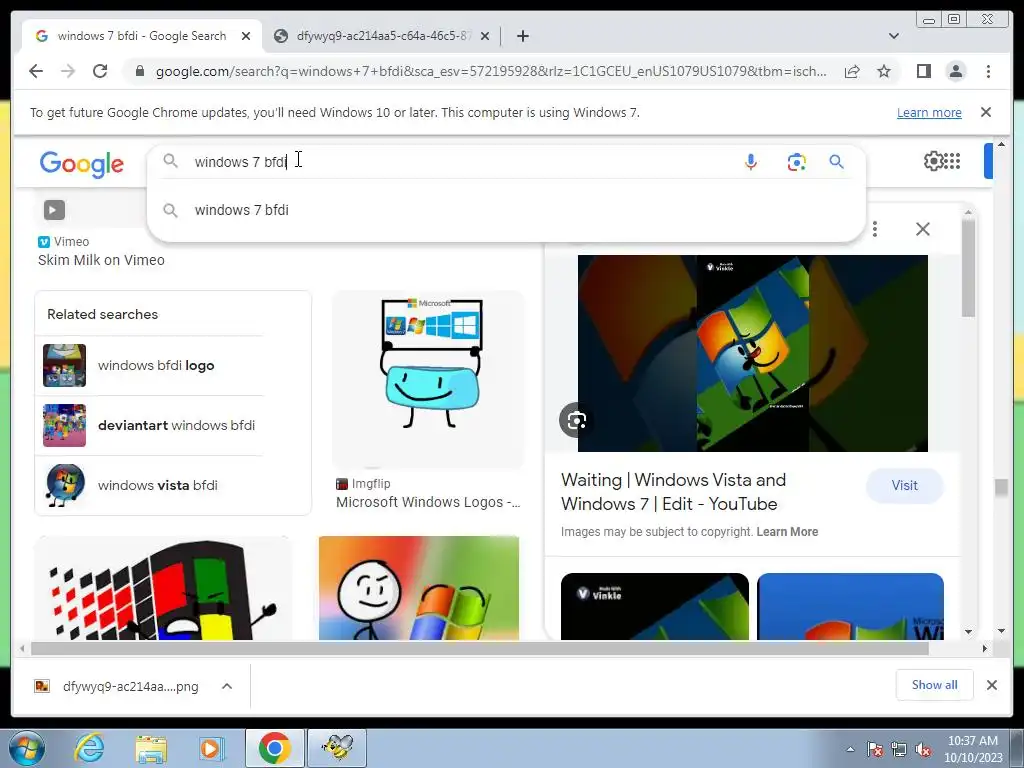Open stick figure with XP logo image
This screenshot has width=1024, height=768.
click(x=419, y=588)
